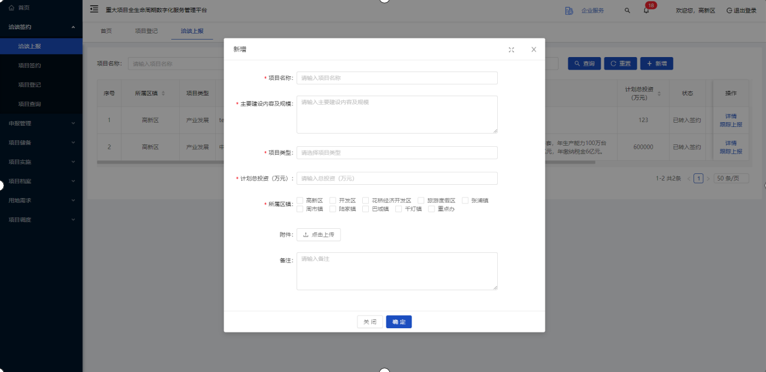The height and width of the screenshot is (372, 766).
Task: Click 详情 link in row 600000
Action: point(730,143)
